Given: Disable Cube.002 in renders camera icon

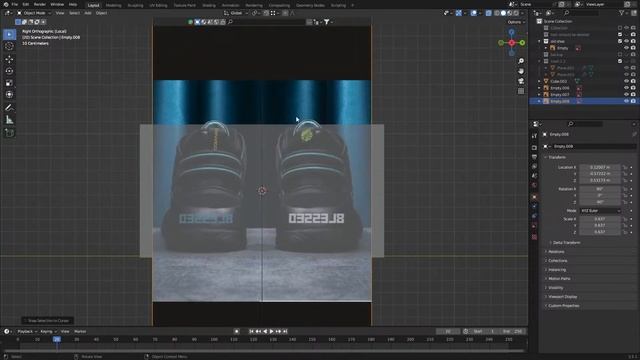Looking at the screenshot, I should tap(633, 81).
